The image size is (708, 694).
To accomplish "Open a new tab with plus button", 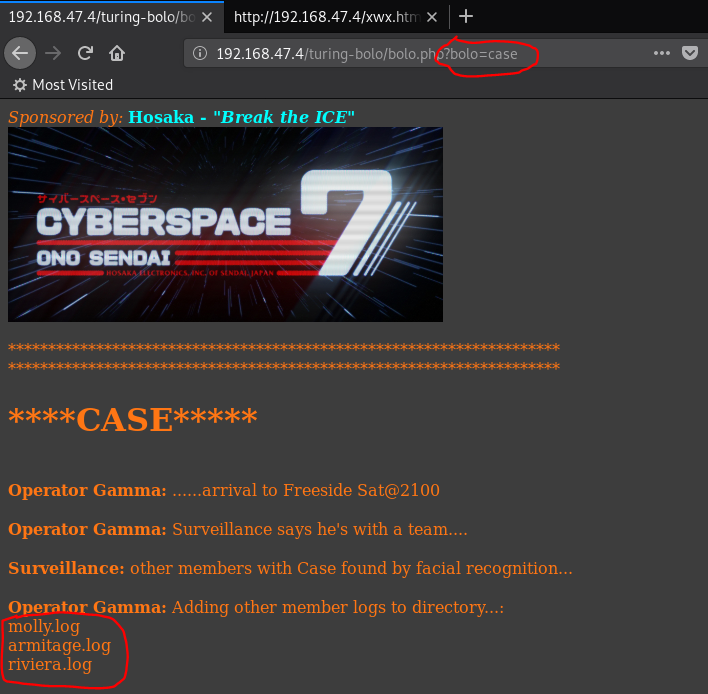I will pyautogui.click(x=466, y=17).
